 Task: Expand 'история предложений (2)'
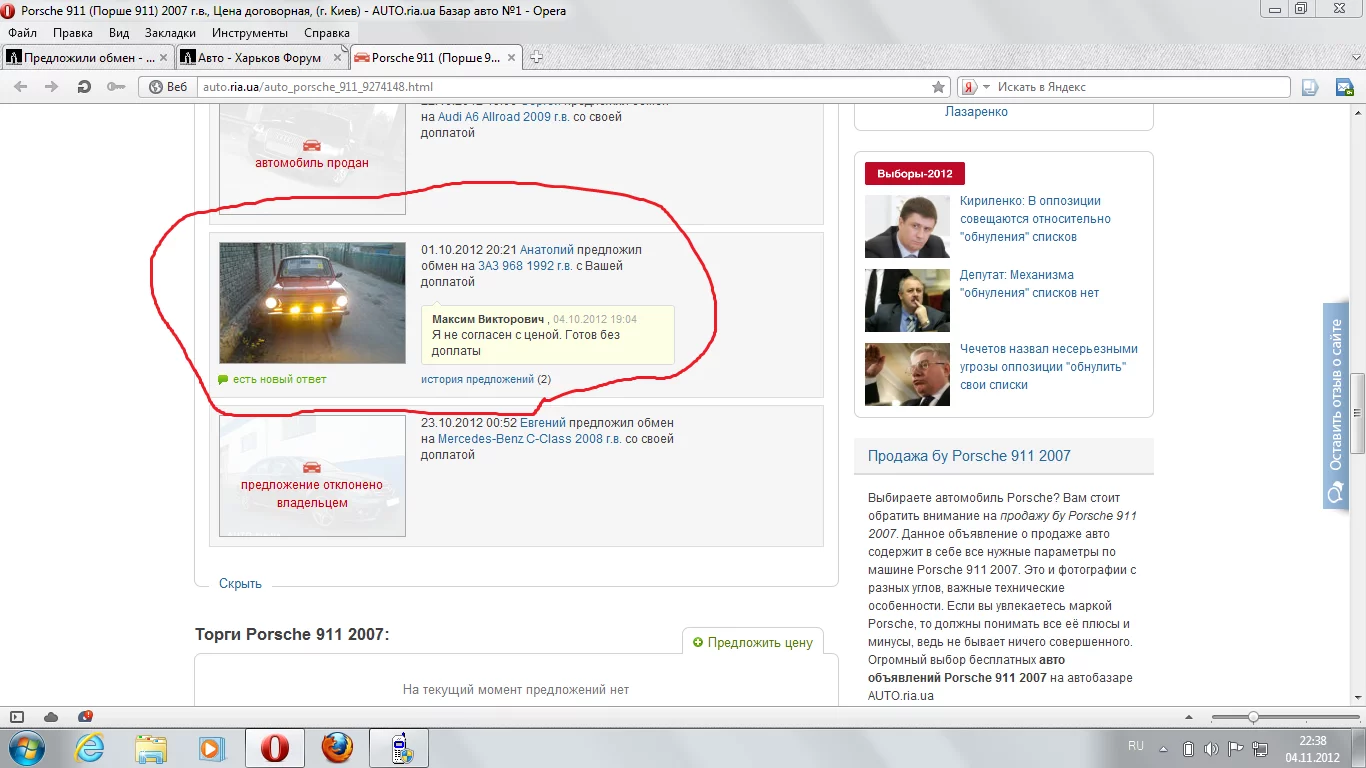click(486, 379)
